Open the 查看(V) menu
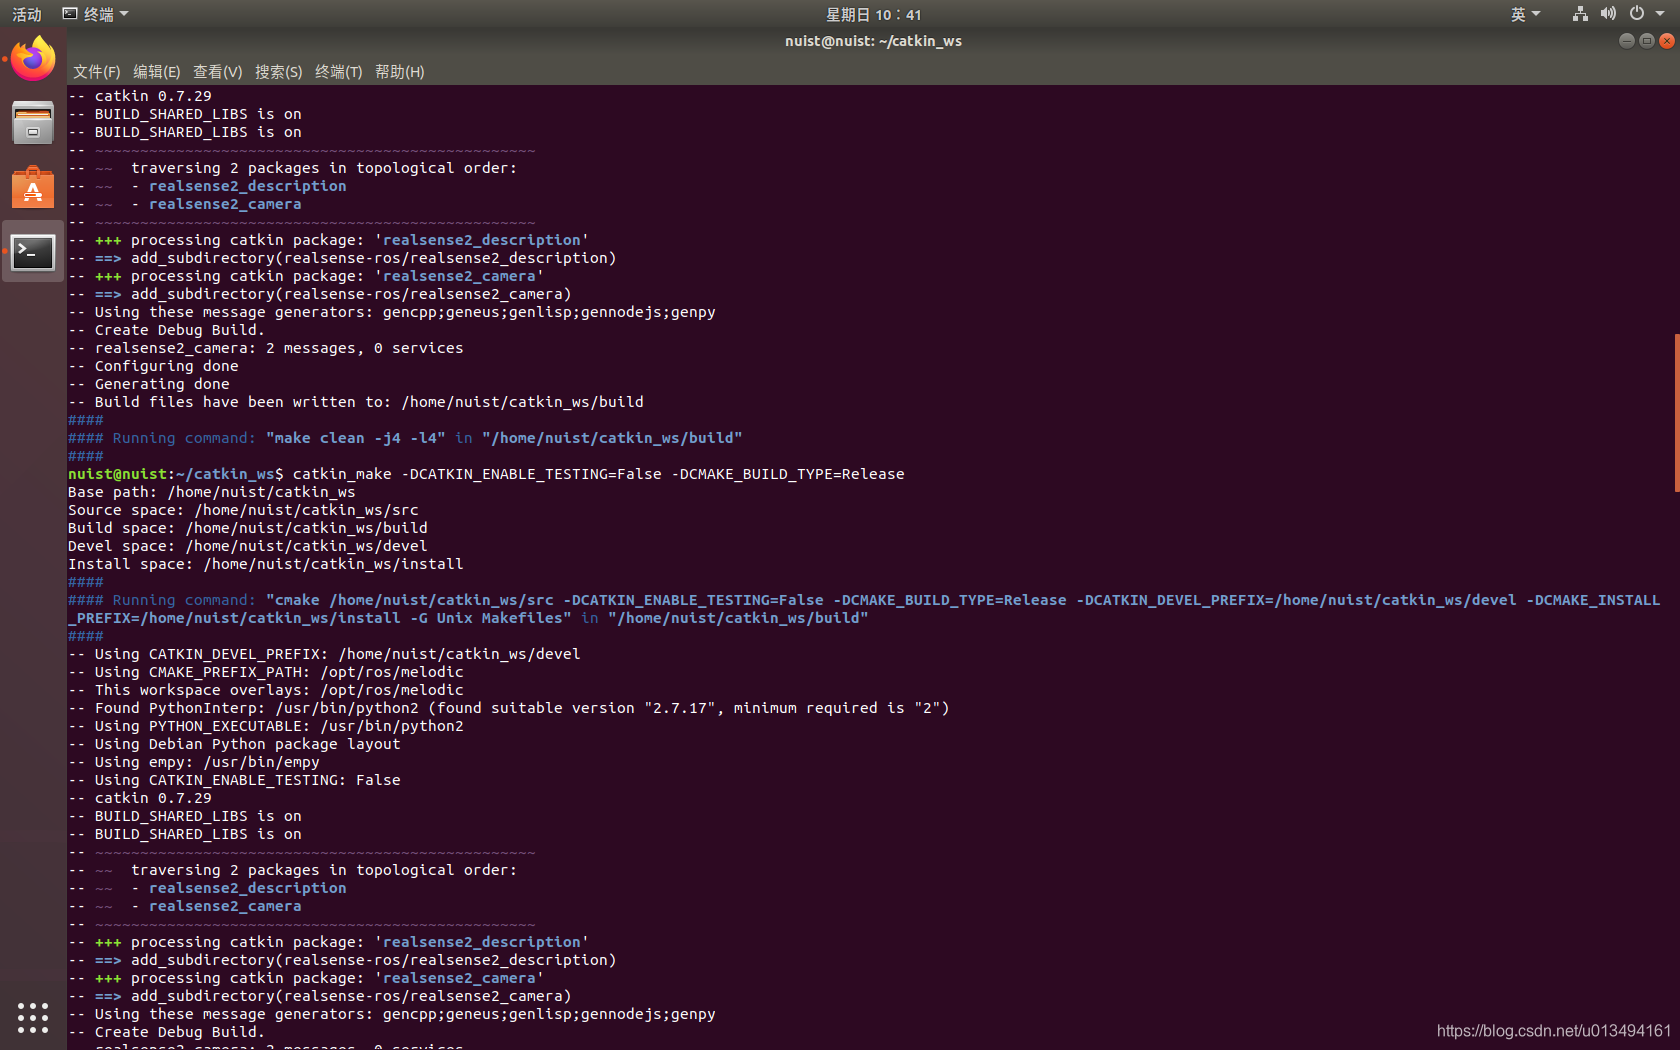Viewport: 1680px width, 1050px height. point(217,72)
